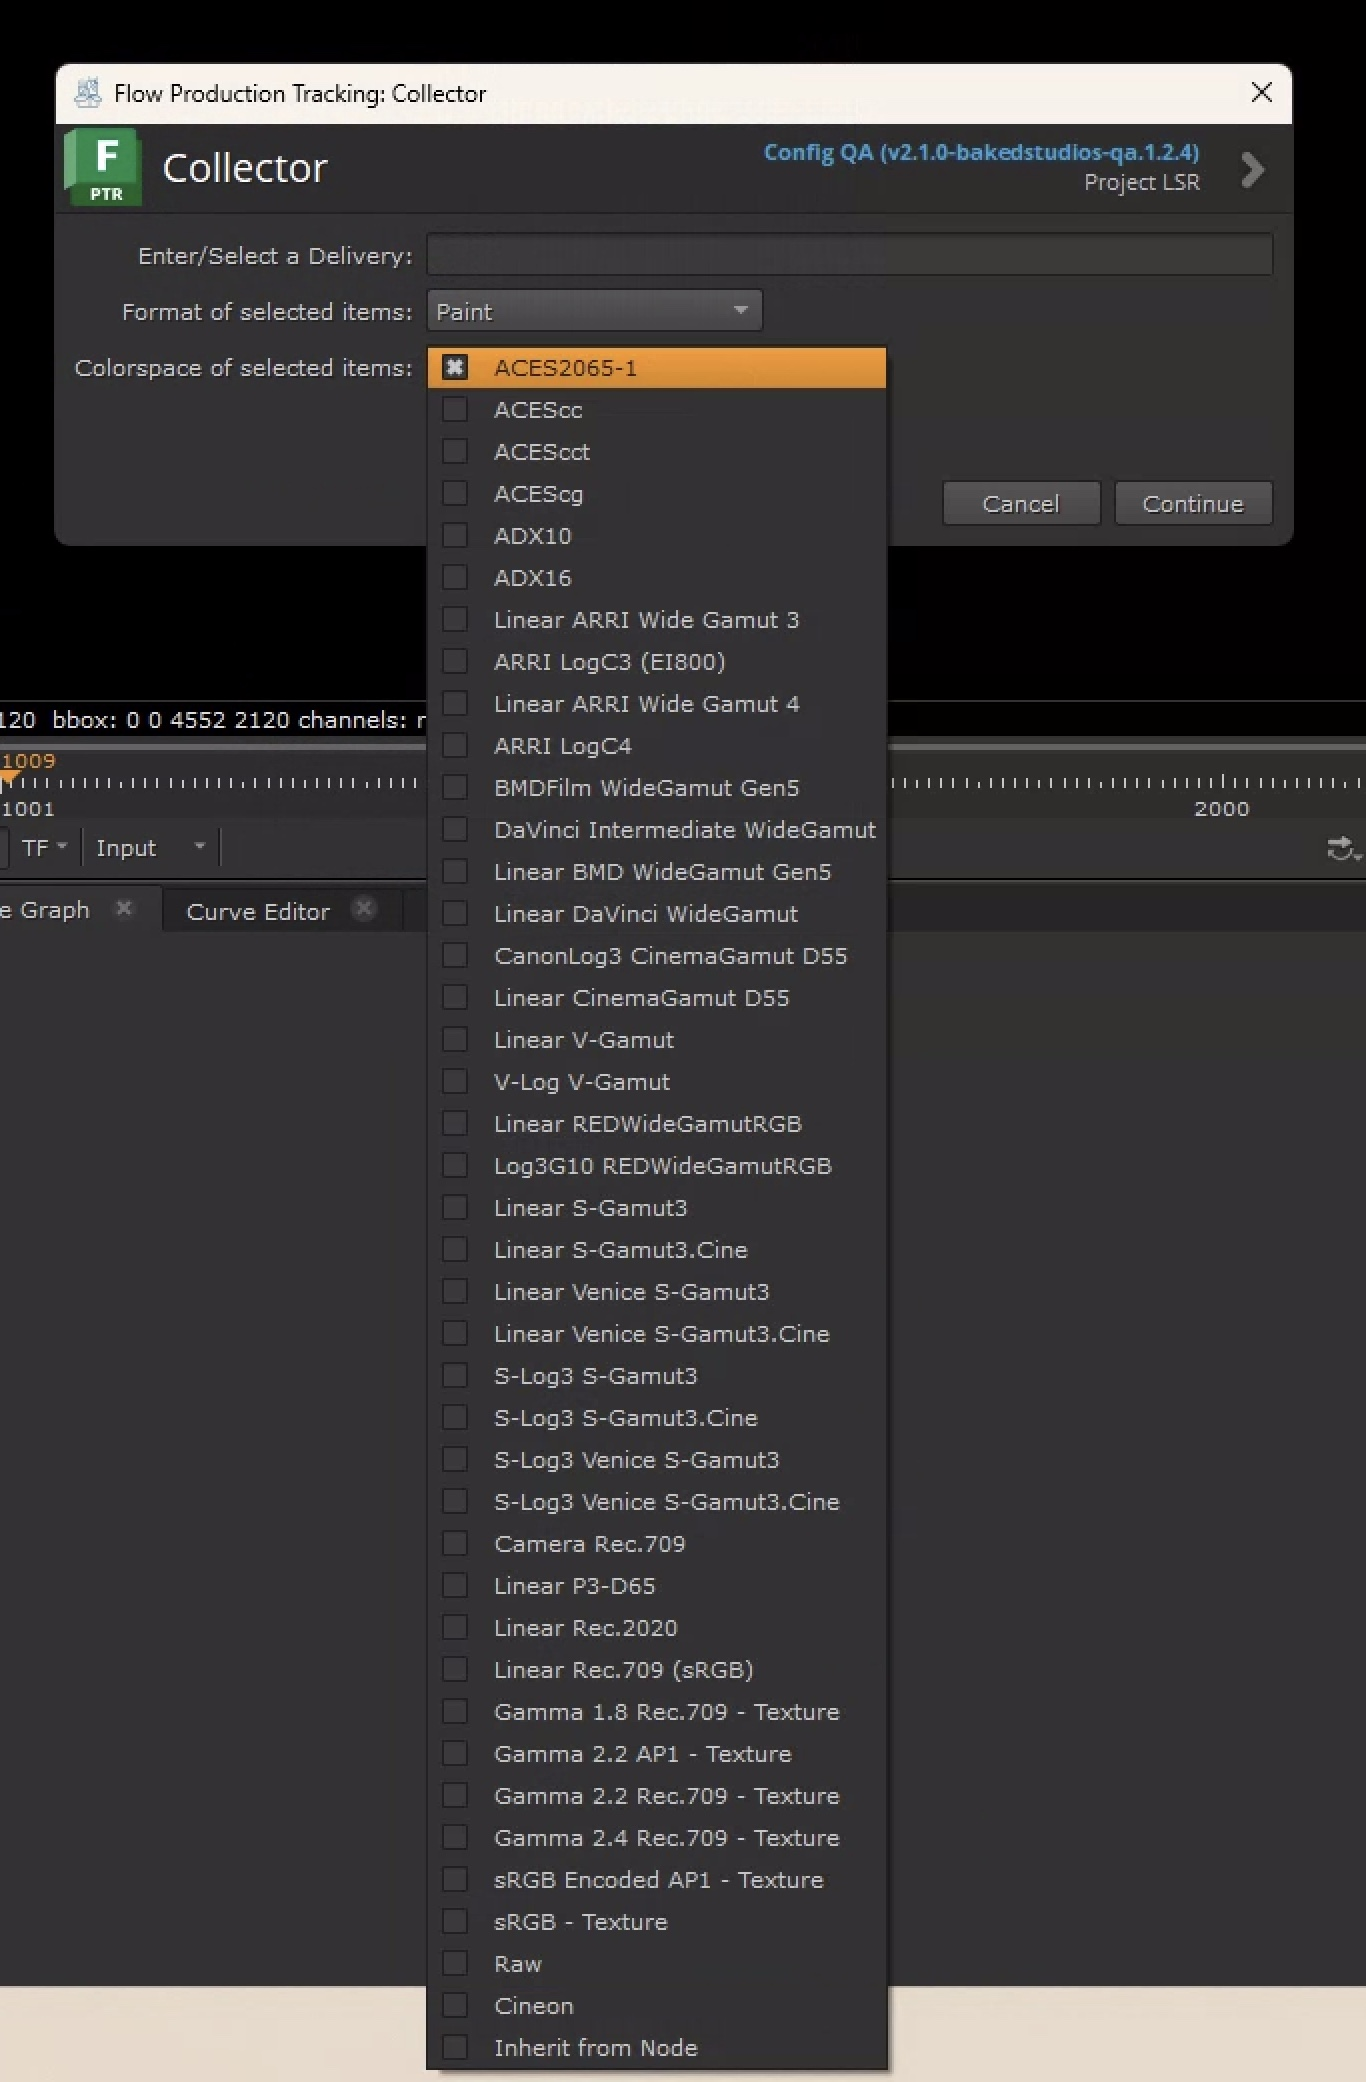Enable the ACEScct colorspace checkbox
The height and width of the screenshot is (2082, 1366).
pyautogui.click(x=455, y=451)
